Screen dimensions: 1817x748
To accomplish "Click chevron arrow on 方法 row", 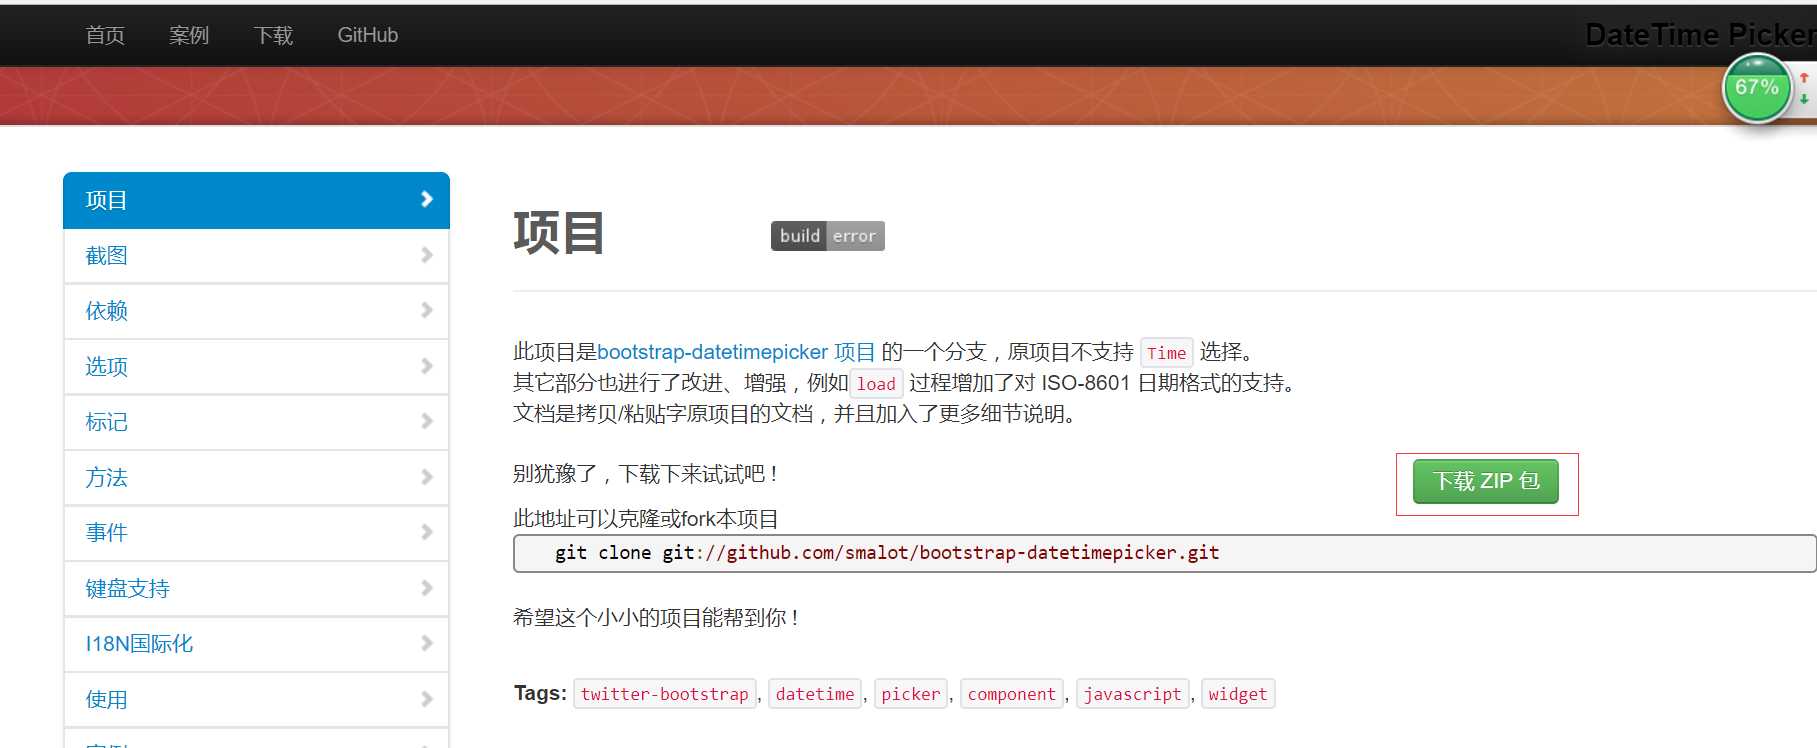I will click(427, 477).
